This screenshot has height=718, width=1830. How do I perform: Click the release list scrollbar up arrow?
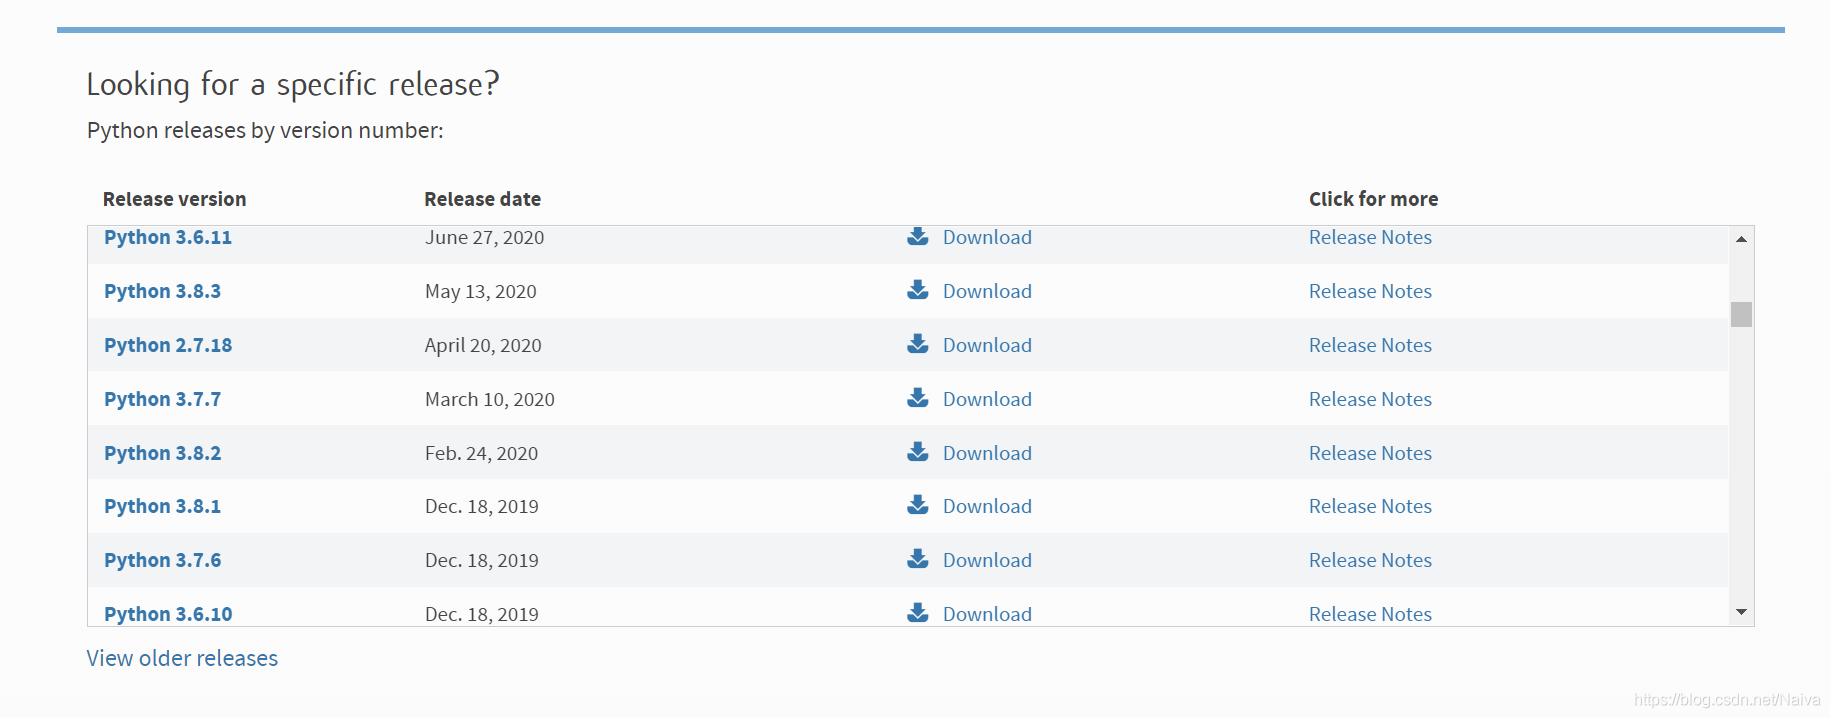1741,239
